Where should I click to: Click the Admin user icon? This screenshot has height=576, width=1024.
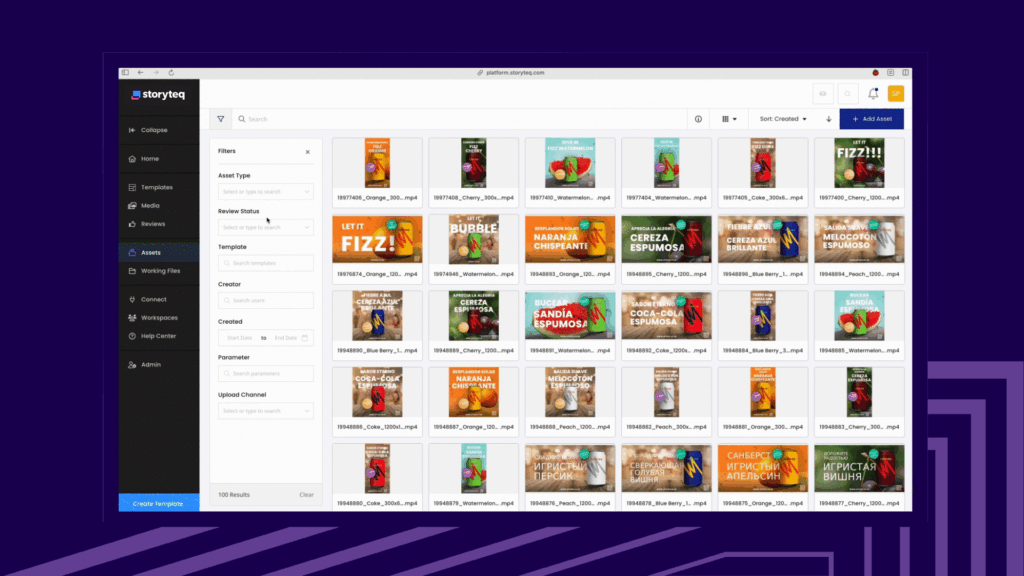132,365
